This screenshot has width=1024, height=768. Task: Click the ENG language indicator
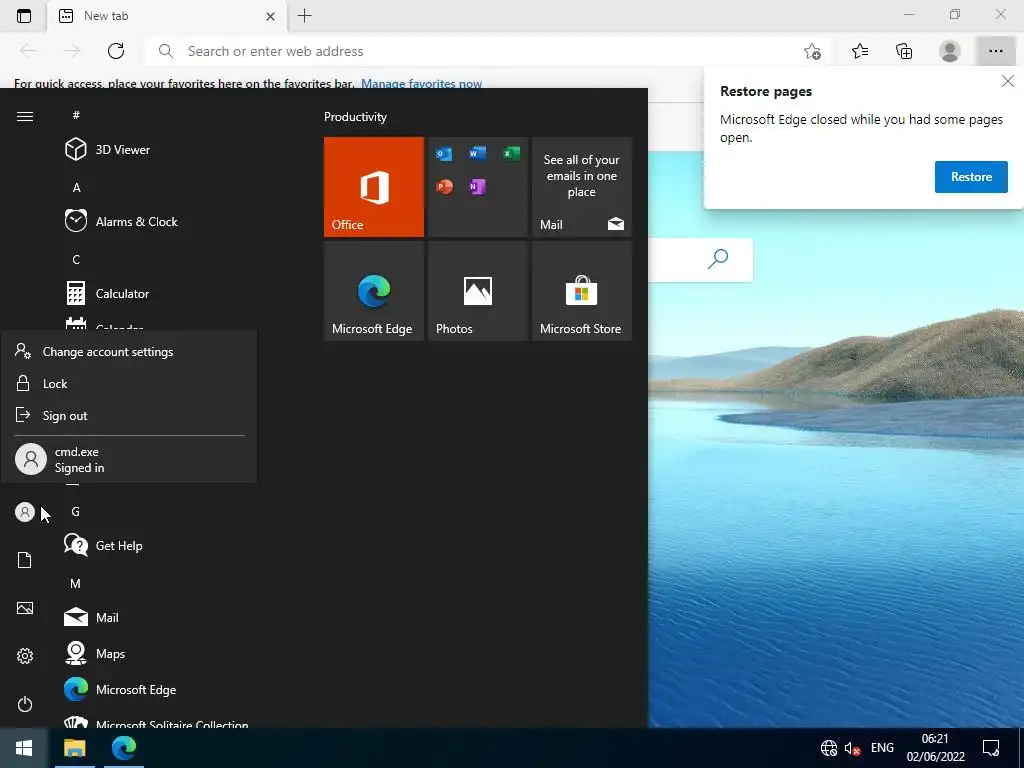click(882, 748)
